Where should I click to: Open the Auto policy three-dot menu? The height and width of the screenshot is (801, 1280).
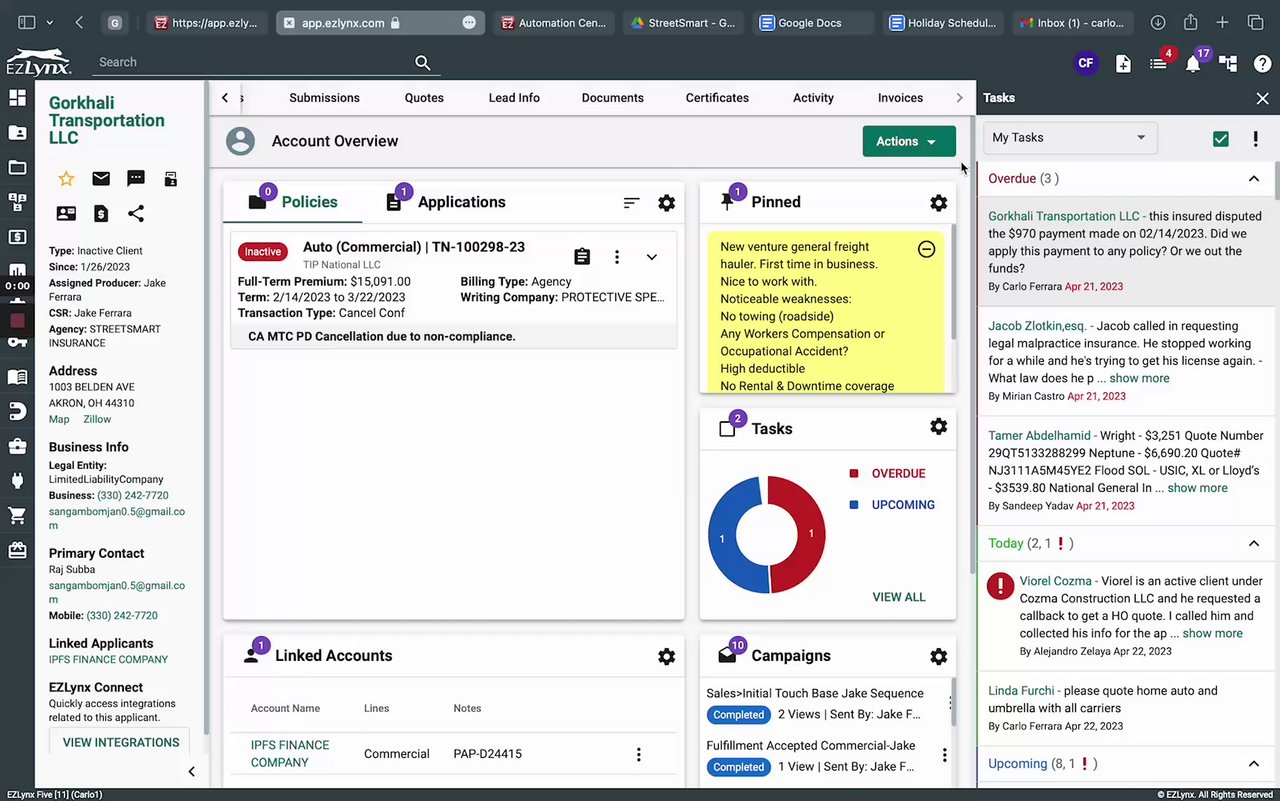coord(617,257)
